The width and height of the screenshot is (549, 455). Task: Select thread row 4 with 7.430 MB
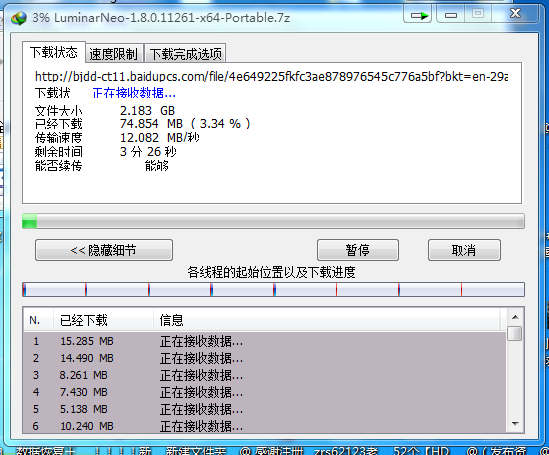point(265,392)
